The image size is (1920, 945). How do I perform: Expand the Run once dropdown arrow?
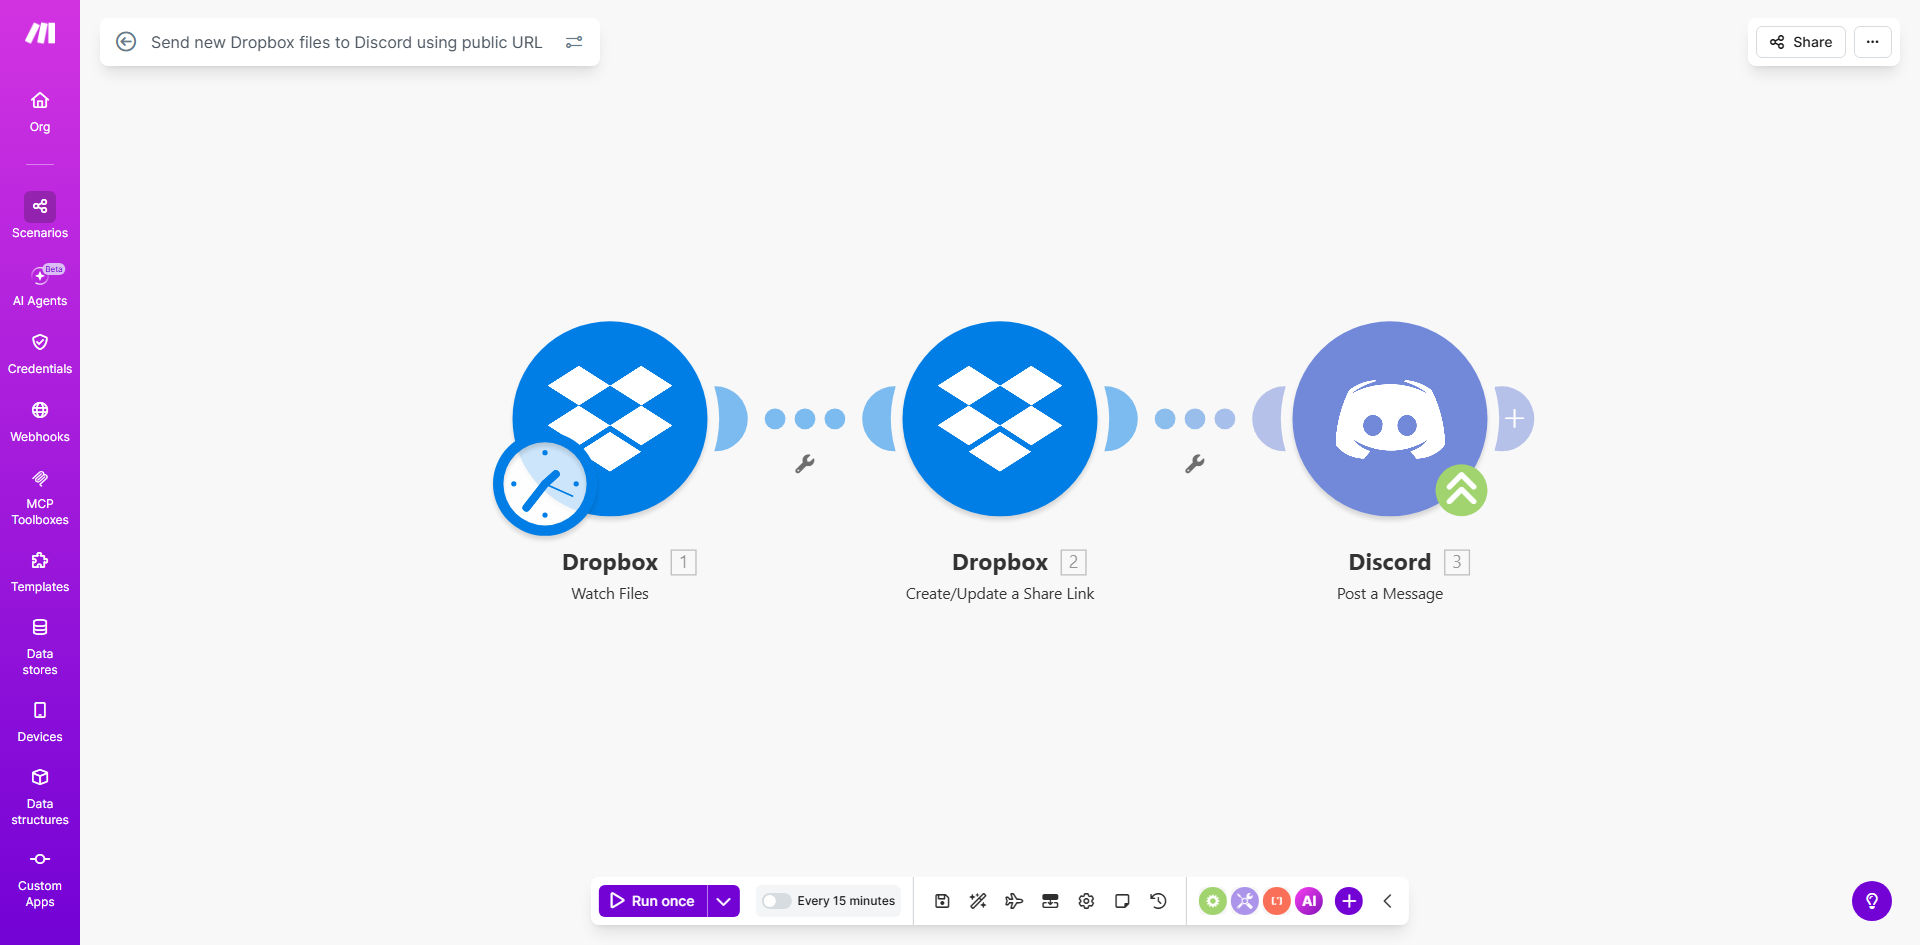(x=724, y=901)
